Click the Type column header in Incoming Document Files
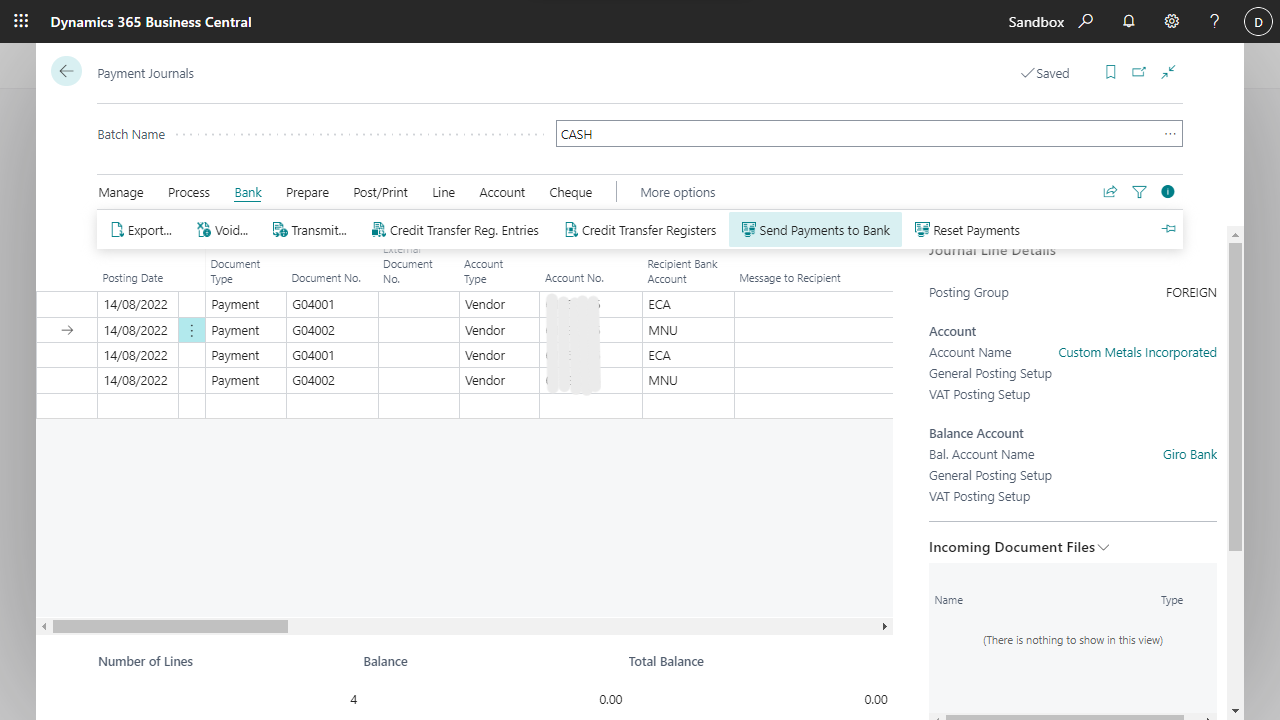 [x=1172, y=600]
